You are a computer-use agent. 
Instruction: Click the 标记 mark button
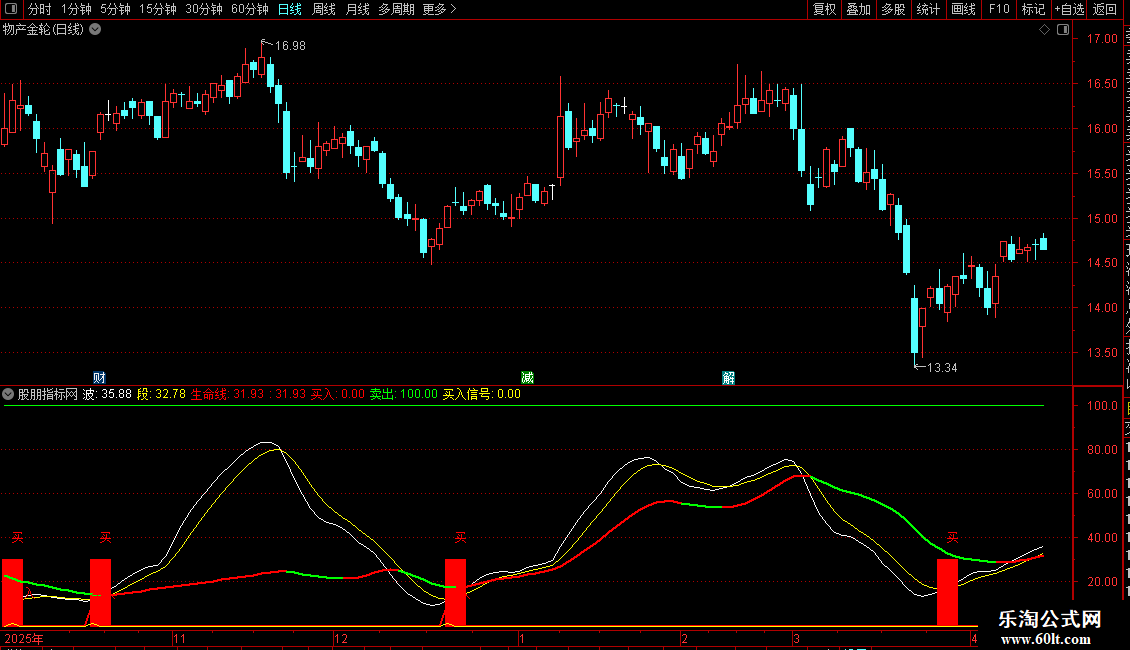(1033, 9)
